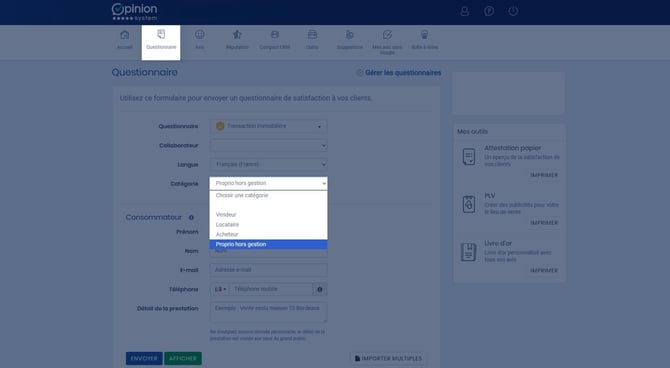Click the power logout icon
670x368 pixels.
(513, 12)
